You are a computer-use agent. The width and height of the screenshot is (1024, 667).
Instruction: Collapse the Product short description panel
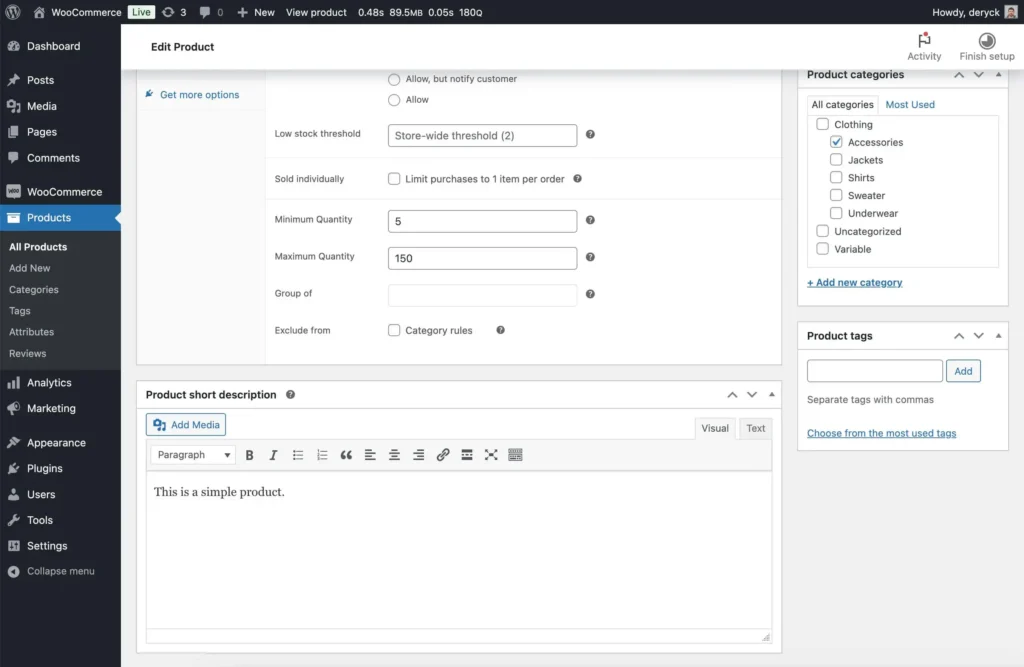(x=771, y=395)
